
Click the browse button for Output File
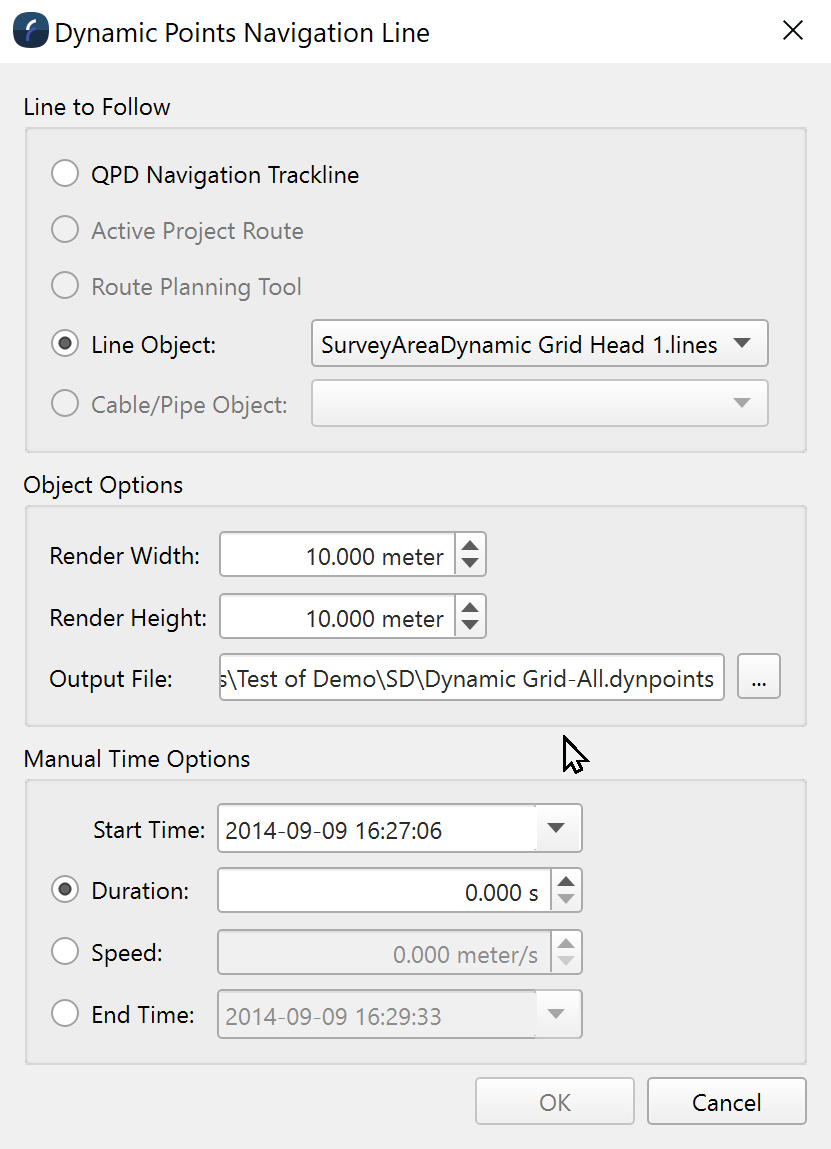pos(758,679)
